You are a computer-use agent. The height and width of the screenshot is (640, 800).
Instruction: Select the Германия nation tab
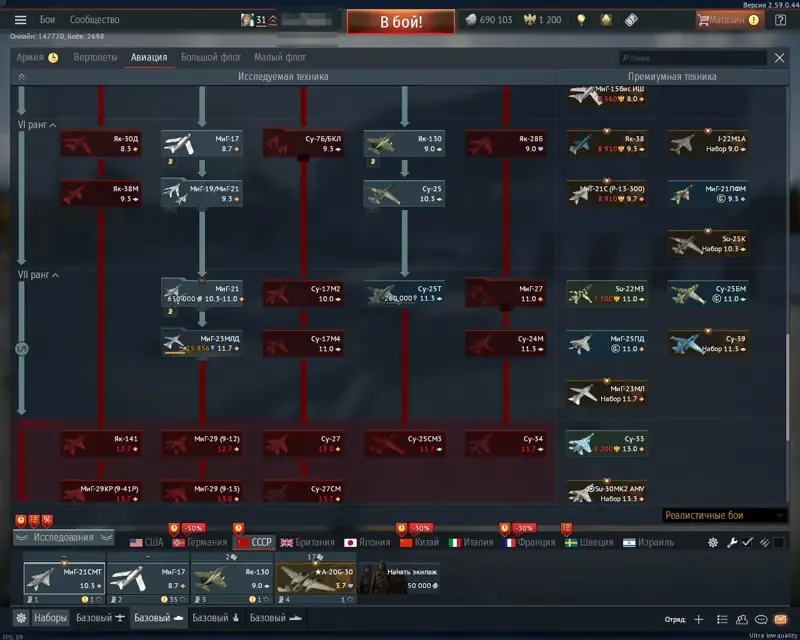(x=201, y=543)
